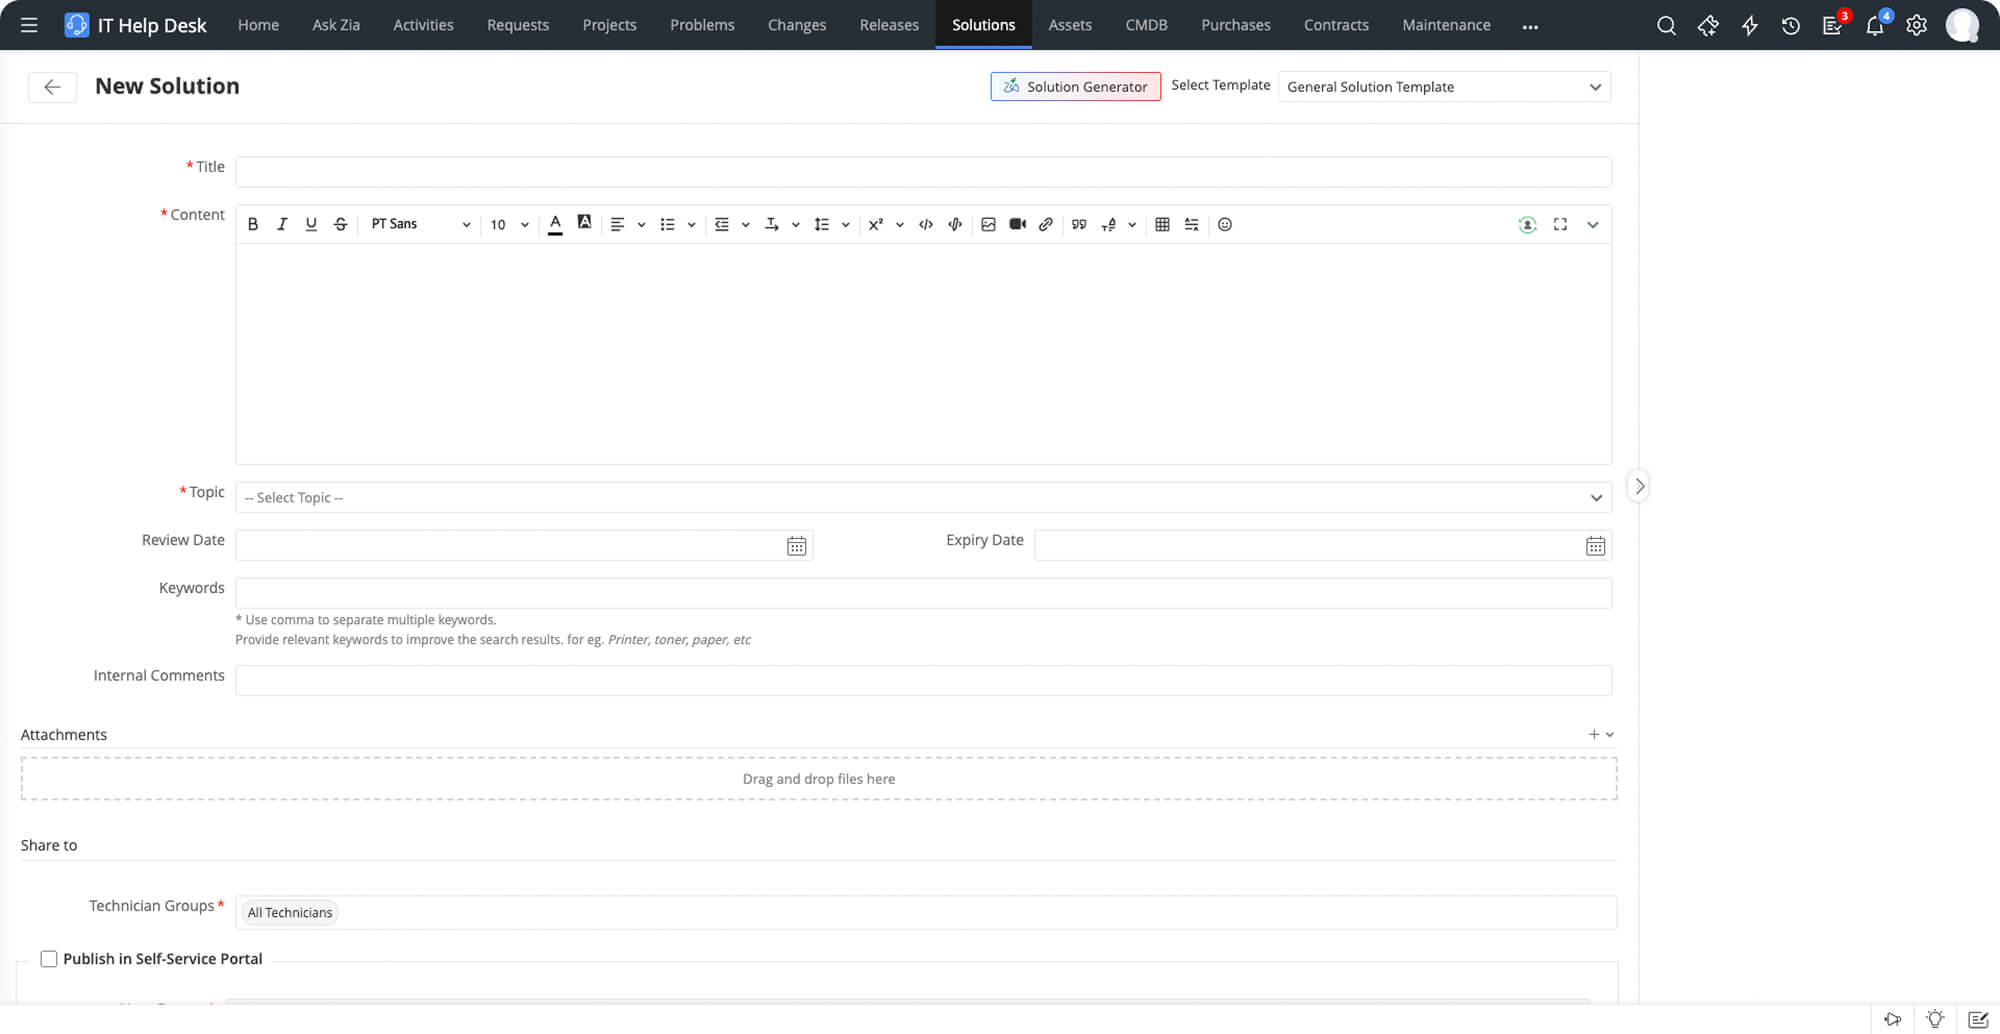Open the Select Template dropdown
Screen dimensions: 2000x1034
click(x=1443, y=87)
